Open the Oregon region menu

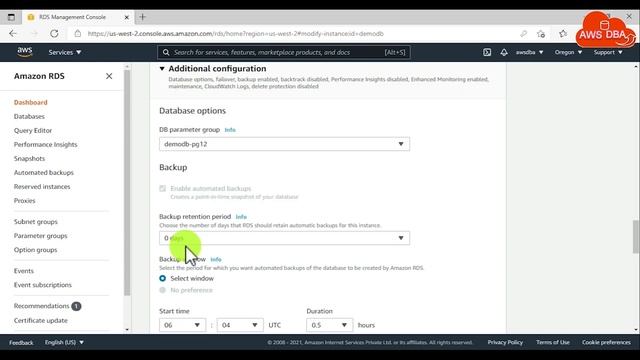[568, 52]
